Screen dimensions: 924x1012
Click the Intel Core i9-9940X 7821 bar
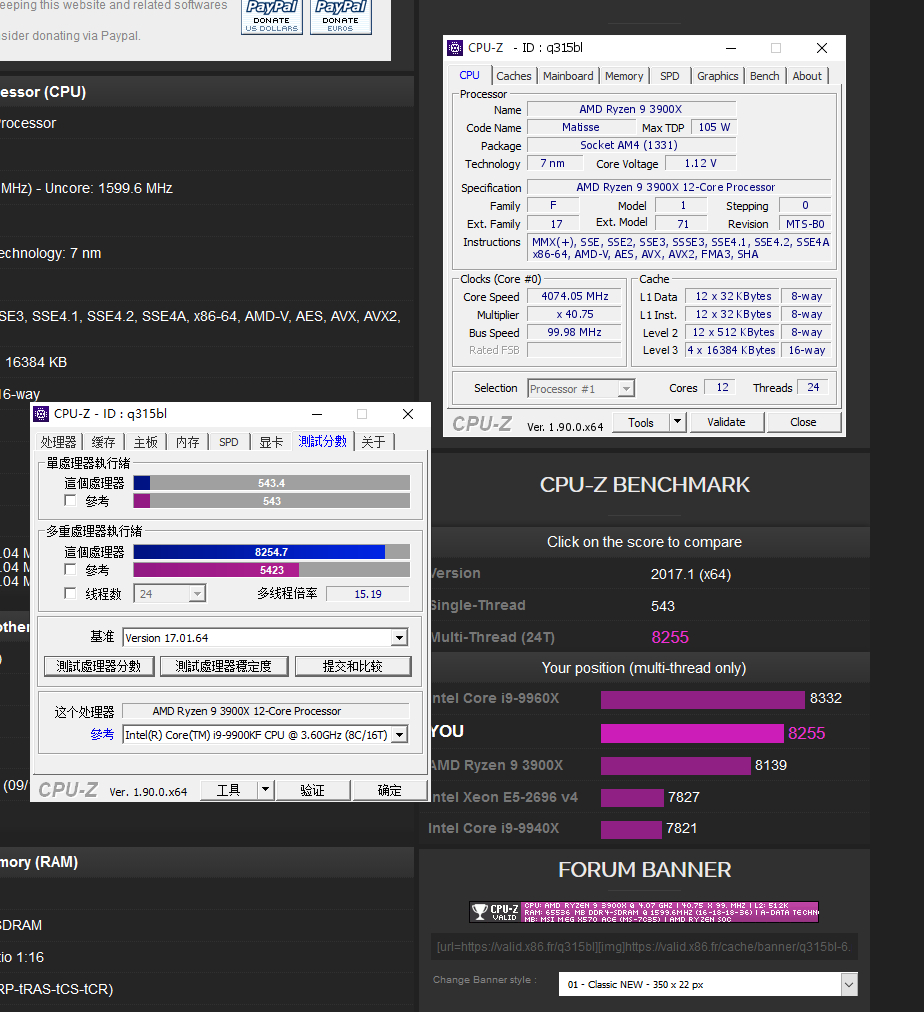pos(631,829)
